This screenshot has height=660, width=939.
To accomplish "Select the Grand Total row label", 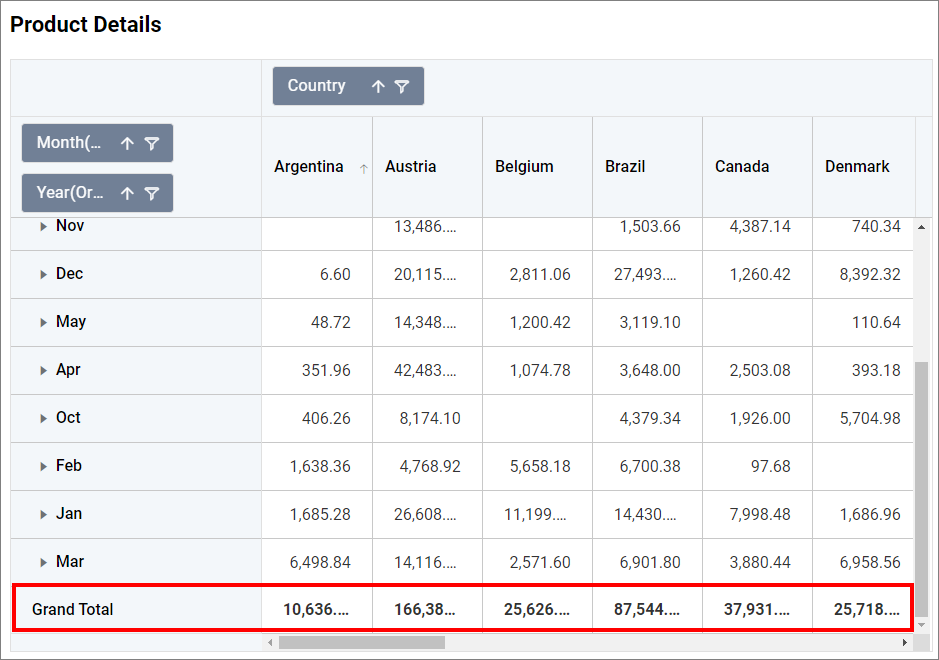I will click(73, 609).
